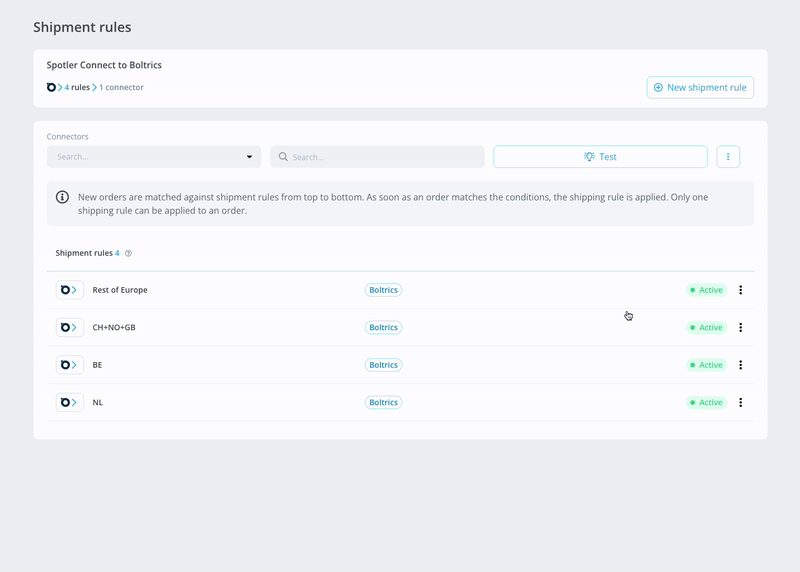Click the Active status of Rest of Europe
The height and width of the screenshot is (572, 800).
click(x=706, y=290)
